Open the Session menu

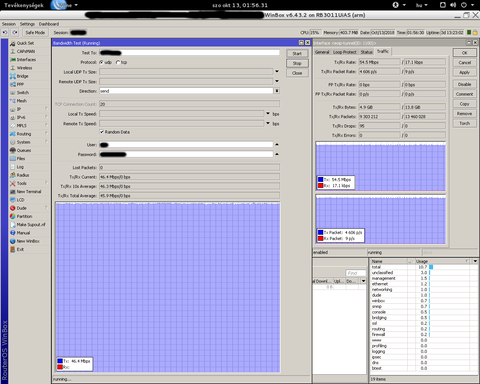tap(9, 24)
